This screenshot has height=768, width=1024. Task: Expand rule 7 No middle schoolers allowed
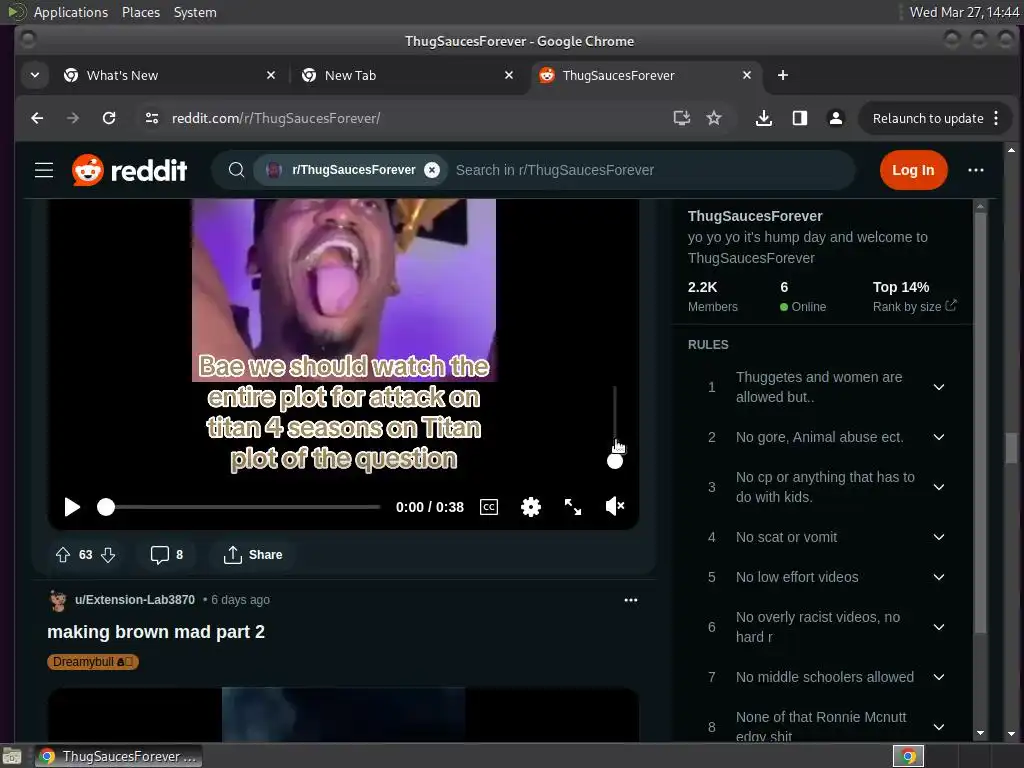pyautogui.click(x=938, y=677)
